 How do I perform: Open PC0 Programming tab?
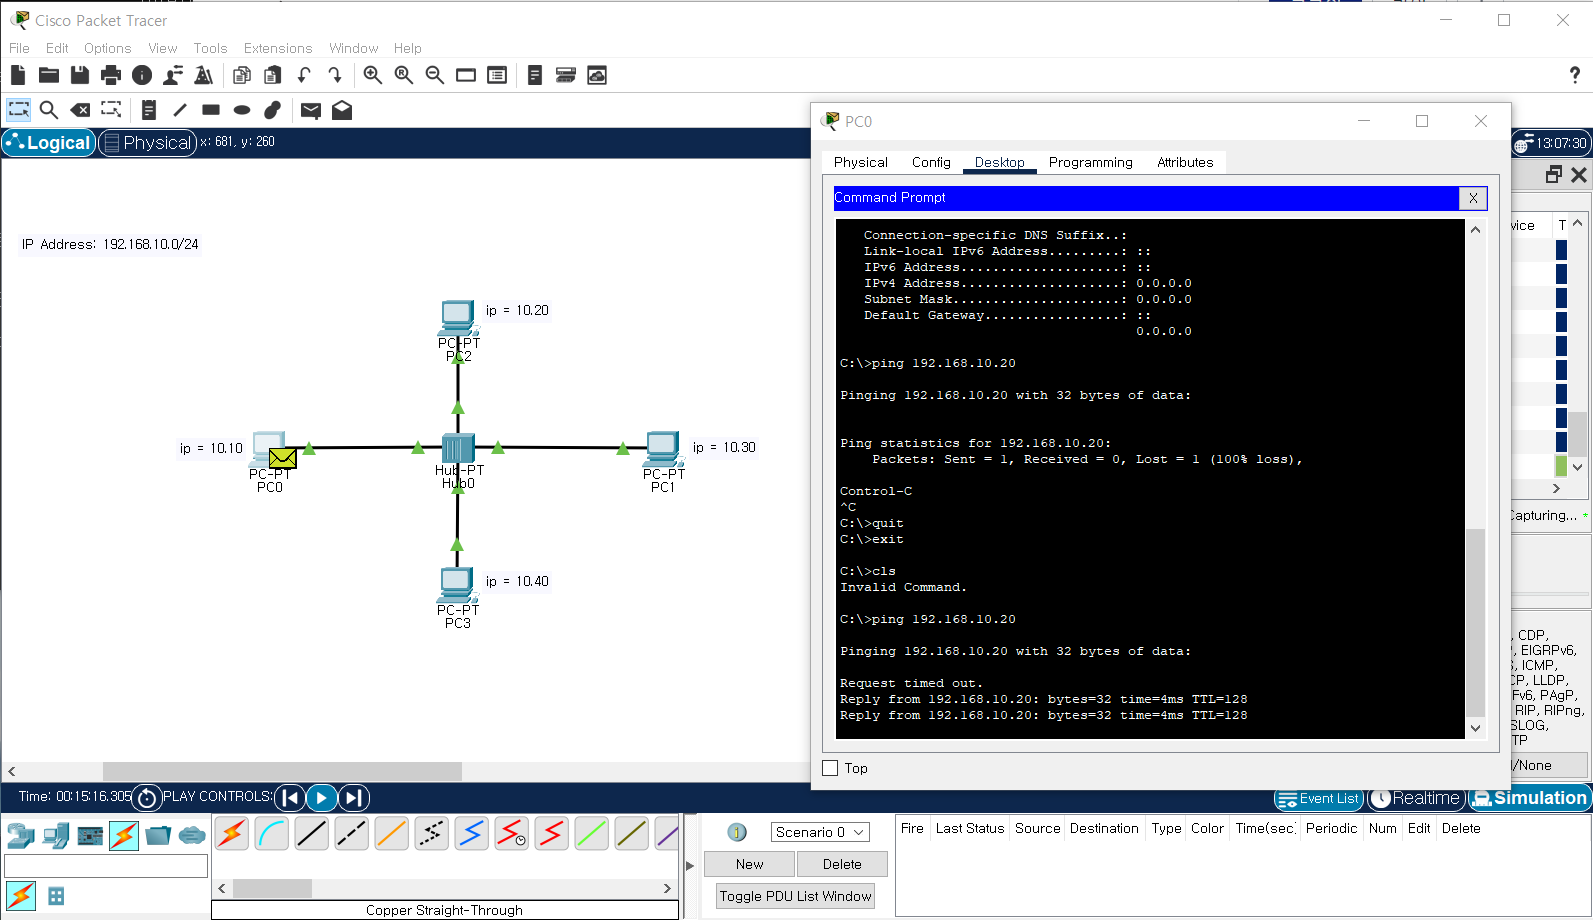click(1091, 162)
